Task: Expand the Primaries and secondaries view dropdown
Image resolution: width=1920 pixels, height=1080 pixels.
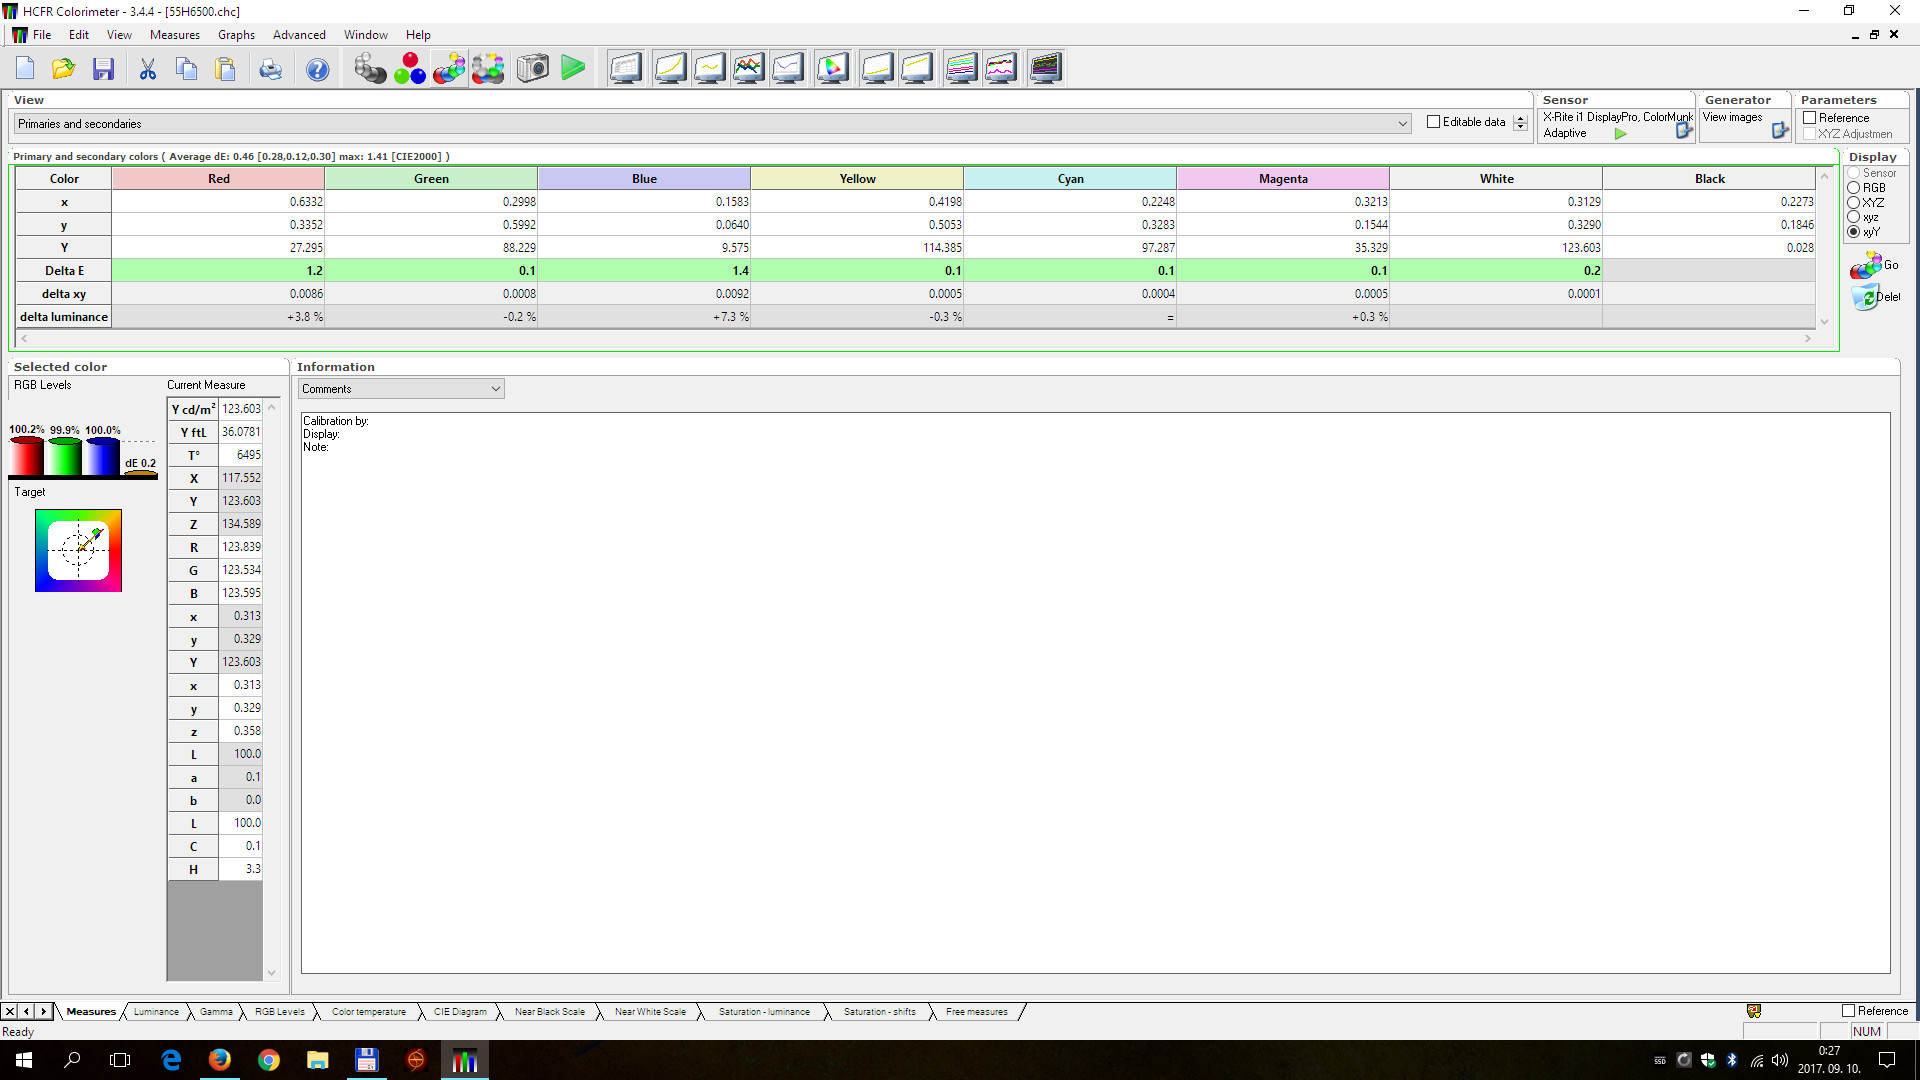Action: pos(1402,124)
